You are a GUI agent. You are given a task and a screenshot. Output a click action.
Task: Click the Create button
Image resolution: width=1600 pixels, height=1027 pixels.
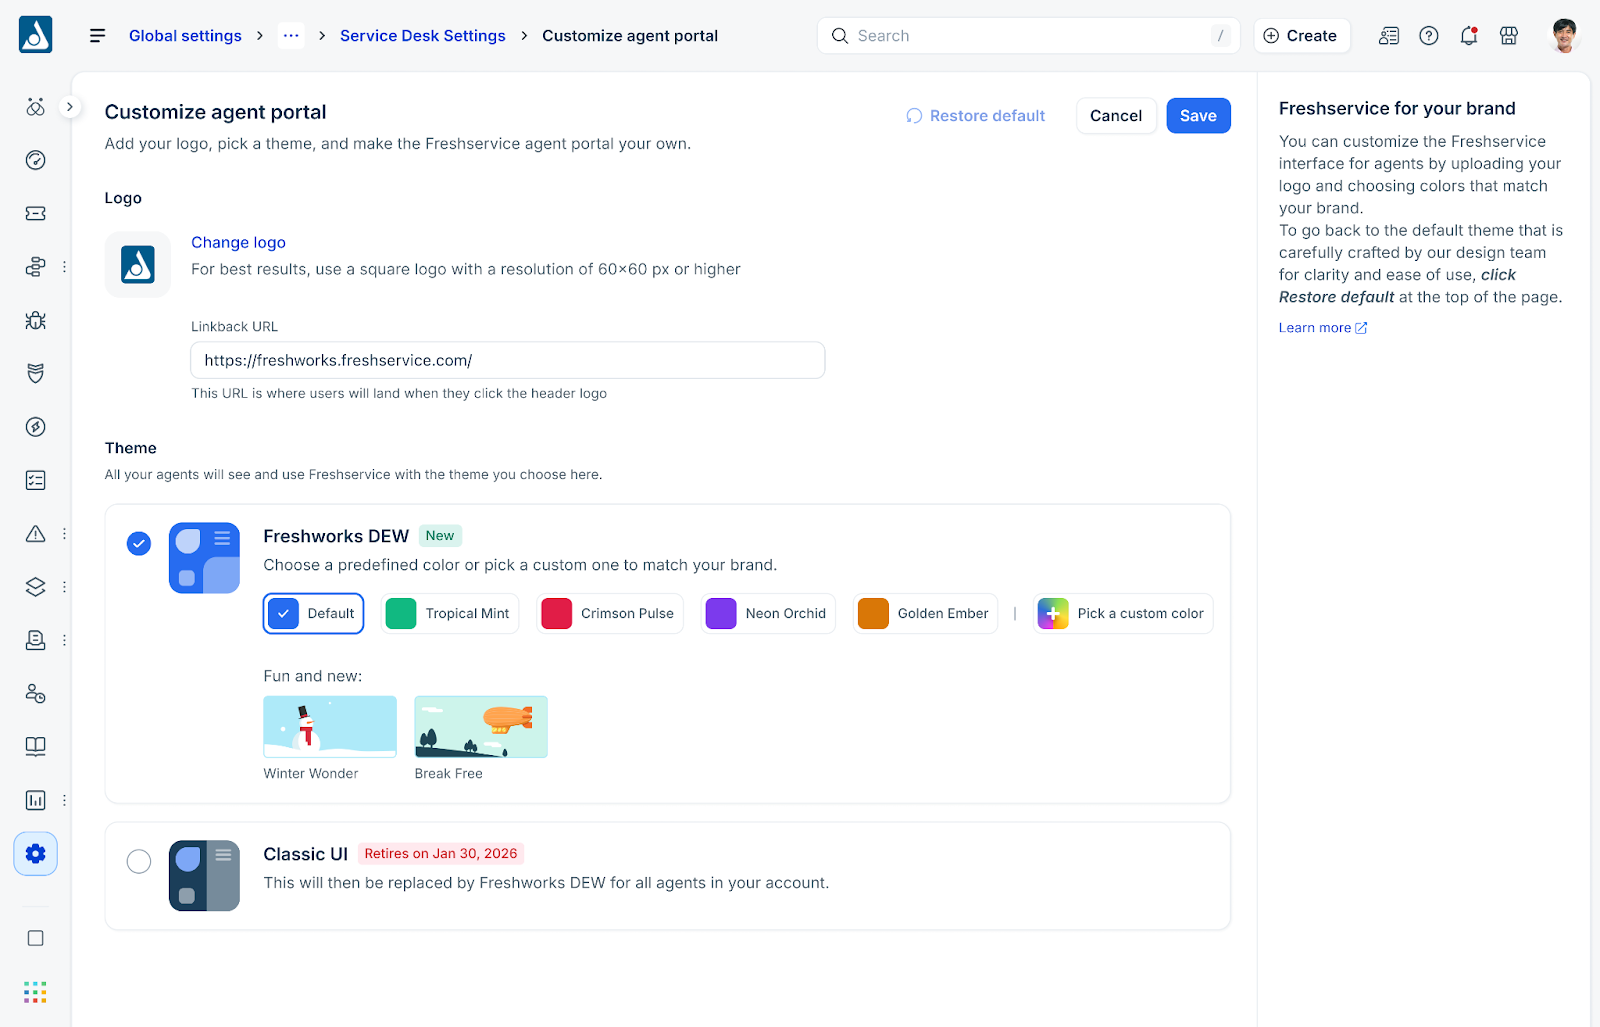[x=1301, y=36]
